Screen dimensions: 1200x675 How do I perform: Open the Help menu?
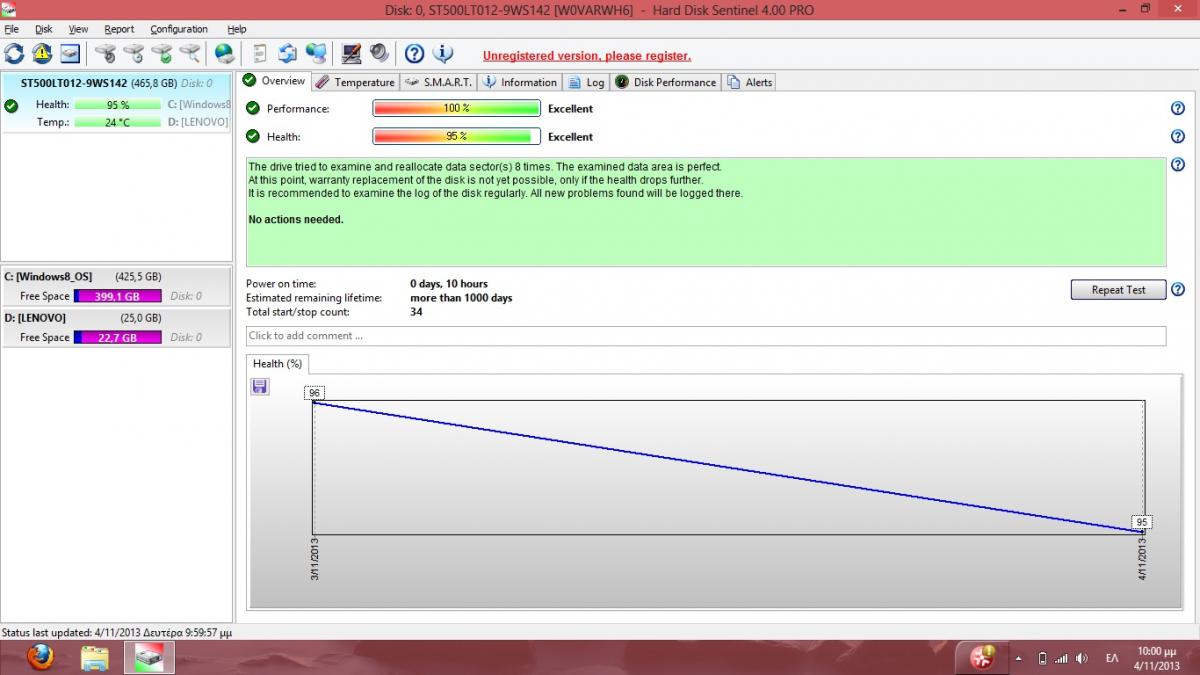point(236,29)
